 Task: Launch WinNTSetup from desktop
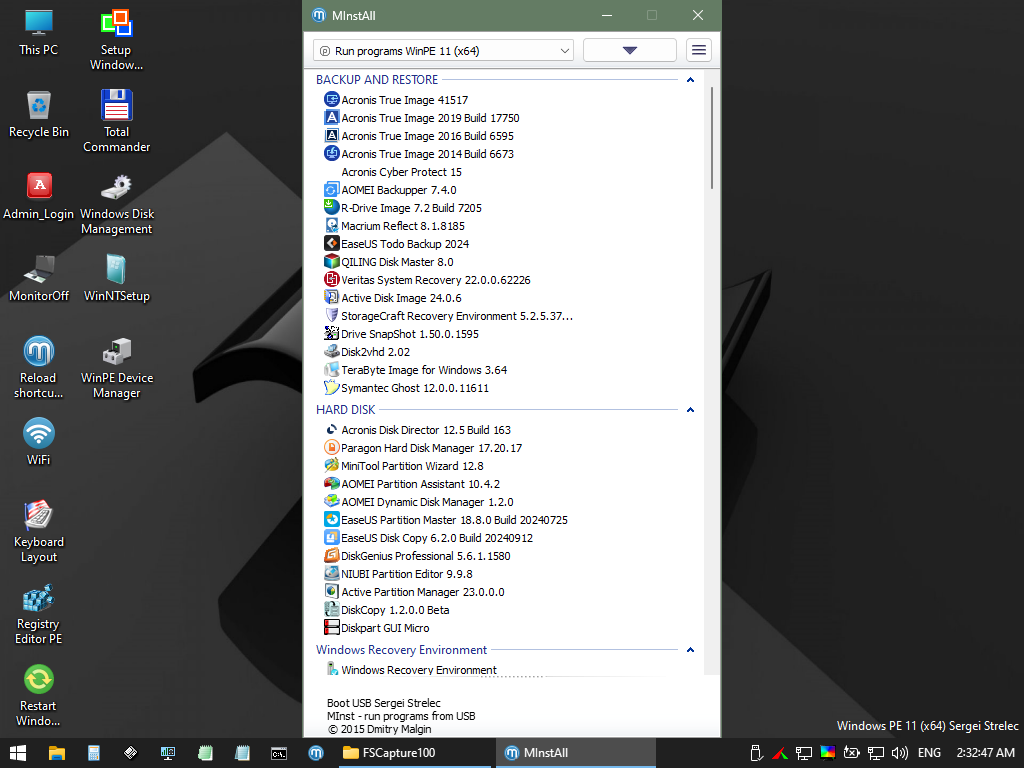pyautogui.click(x=116, y=279)
